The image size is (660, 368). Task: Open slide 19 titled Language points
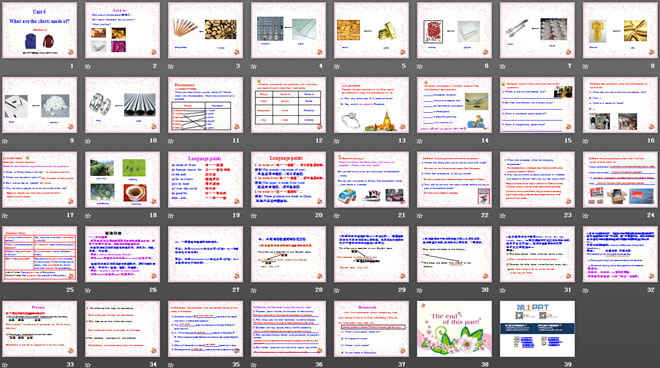tap(205, 179)
